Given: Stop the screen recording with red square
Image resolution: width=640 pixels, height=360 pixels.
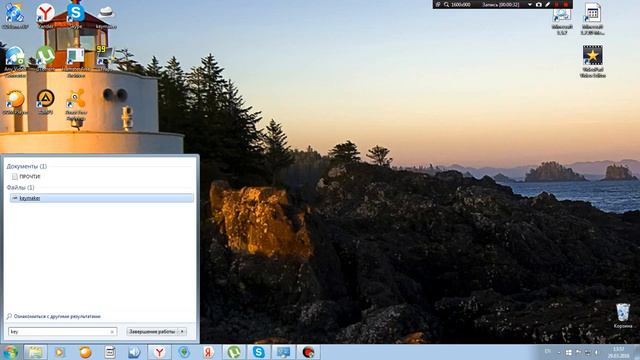Looking at the screenshot, I should coord(566,4).
